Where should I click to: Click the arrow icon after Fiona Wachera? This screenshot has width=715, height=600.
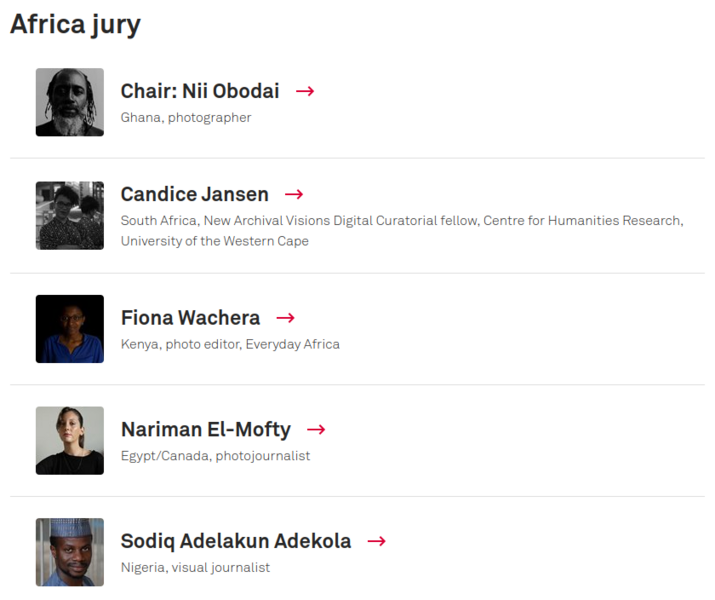285,318
